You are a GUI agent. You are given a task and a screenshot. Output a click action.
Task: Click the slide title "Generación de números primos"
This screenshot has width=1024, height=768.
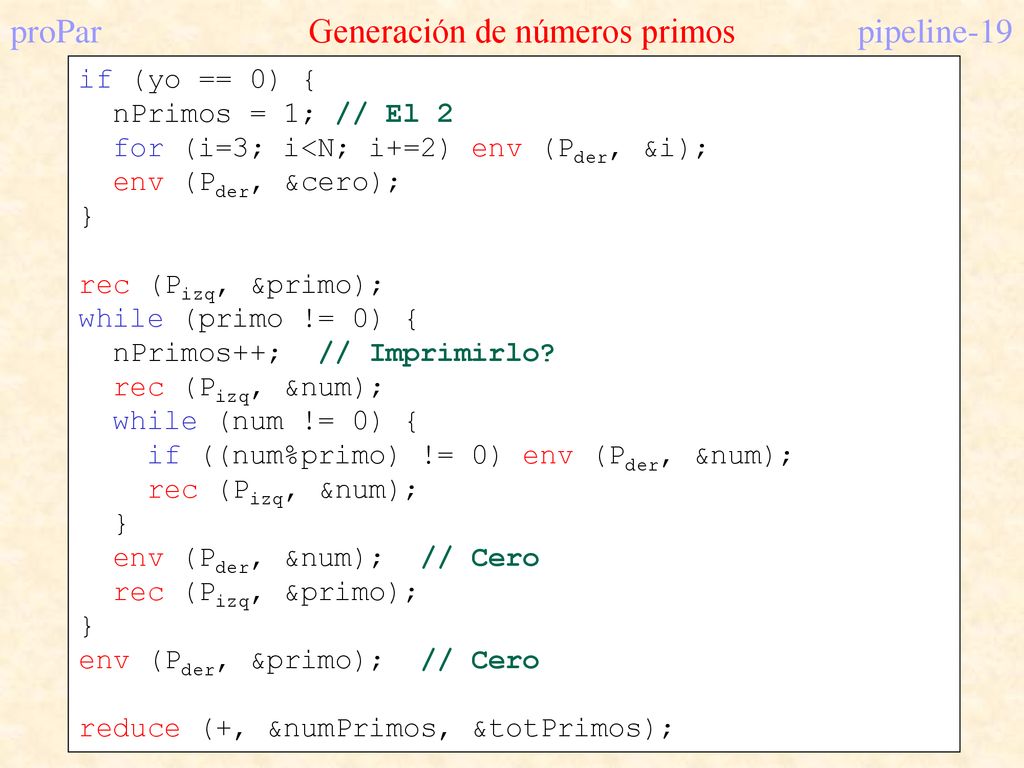coord(521,32)
